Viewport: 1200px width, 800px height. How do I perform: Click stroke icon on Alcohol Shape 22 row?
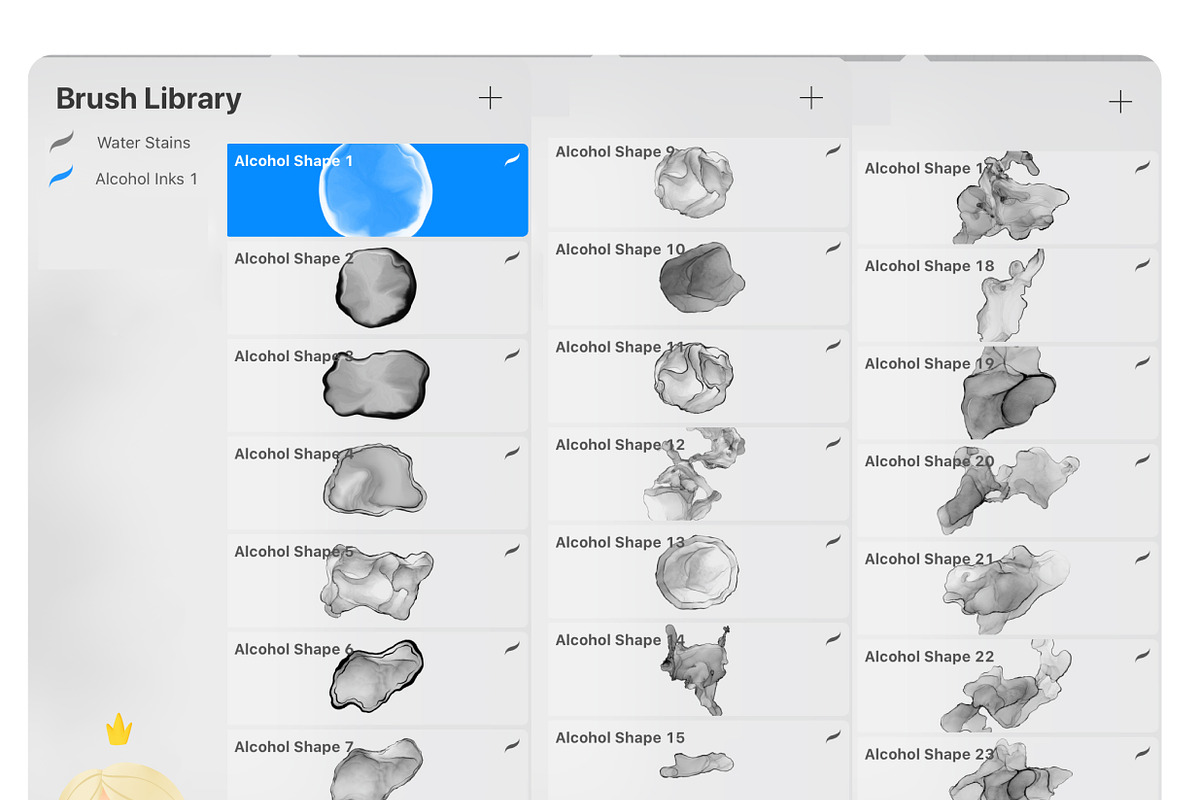click(1142, 656)
